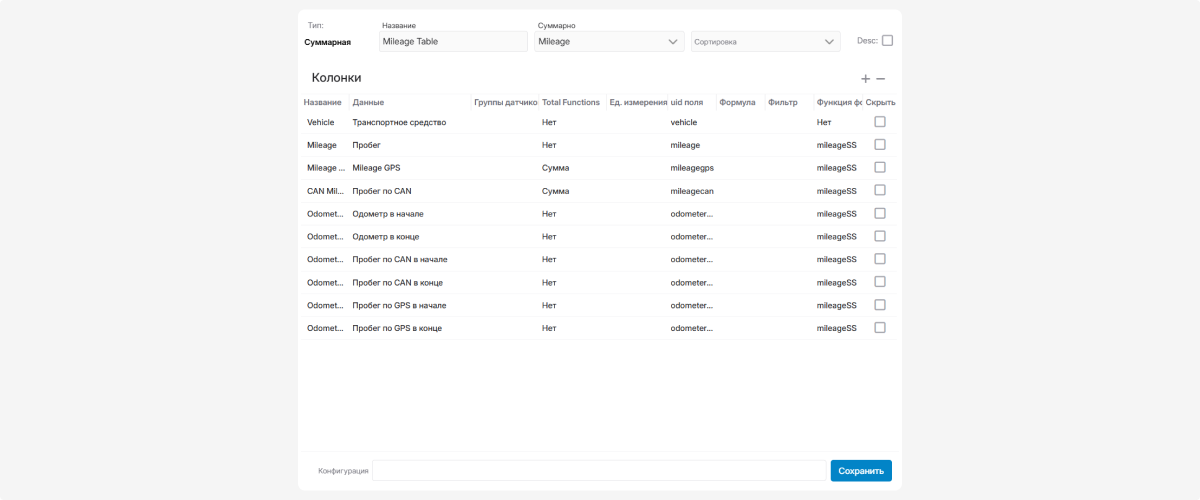Select the Одометр в конце cell

point(386,237)
